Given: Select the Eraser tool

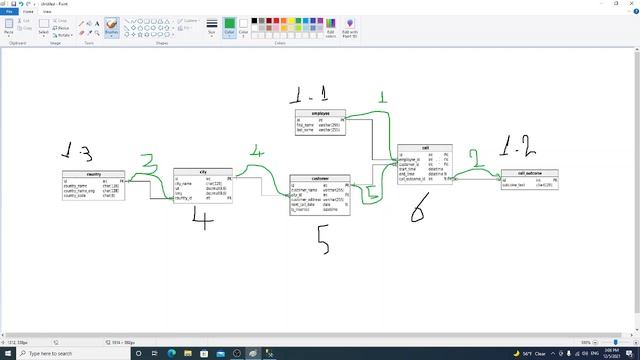Looking at the screenshot, I should [x=81, y=33].
